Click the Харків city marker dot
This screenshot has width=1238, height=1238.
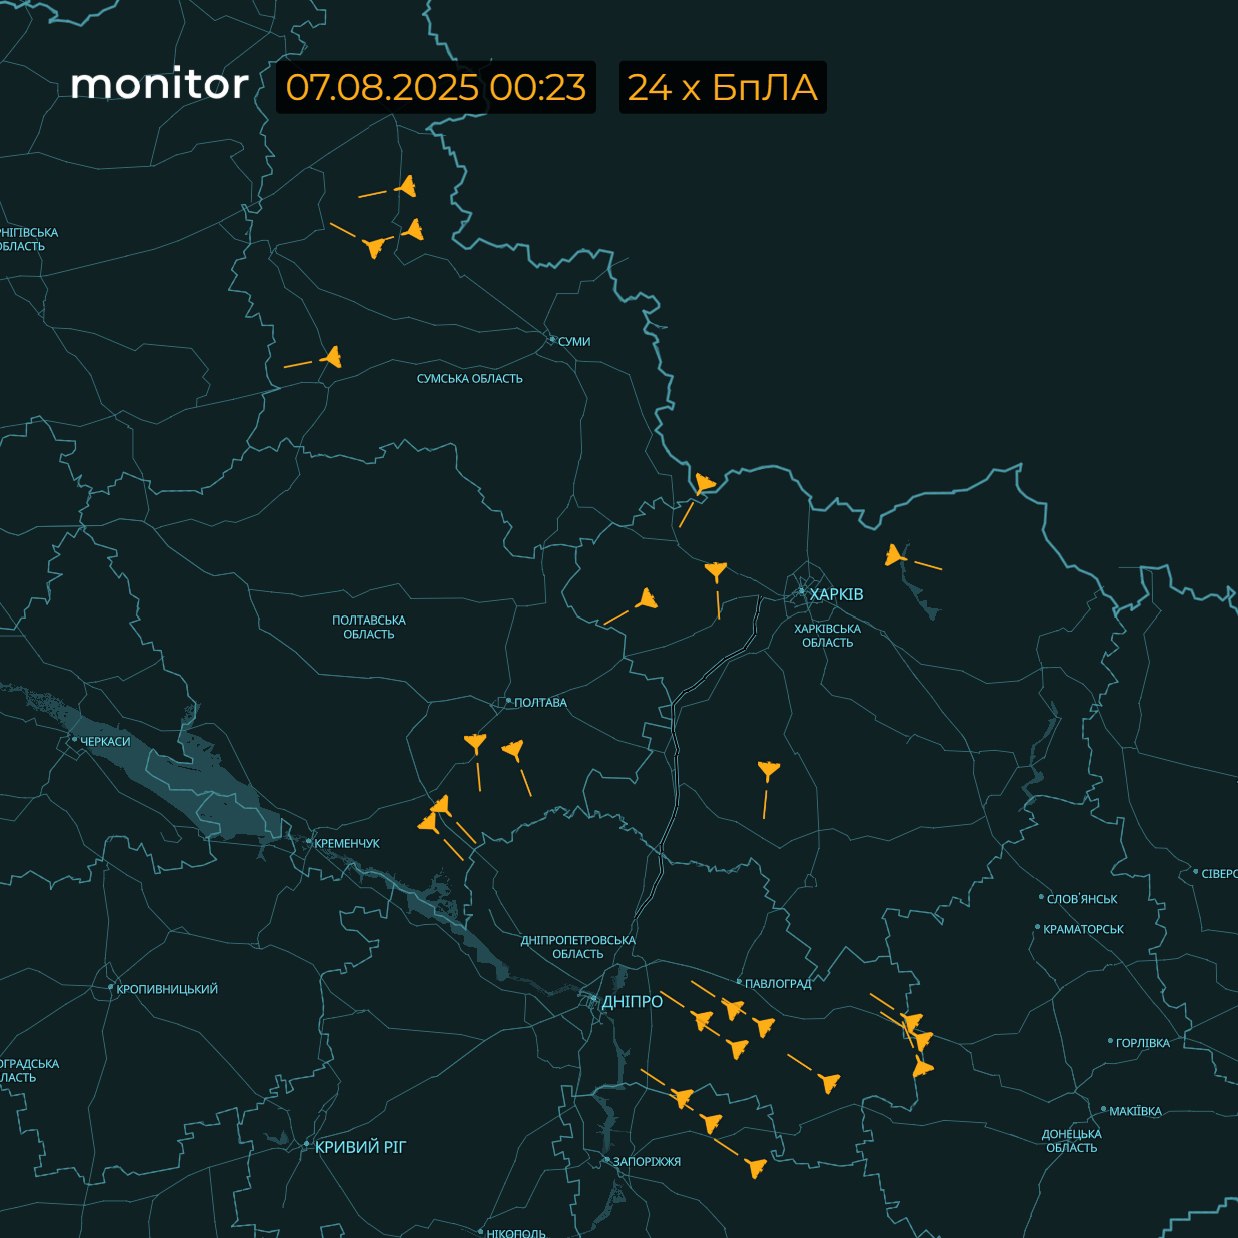[802, 593]
